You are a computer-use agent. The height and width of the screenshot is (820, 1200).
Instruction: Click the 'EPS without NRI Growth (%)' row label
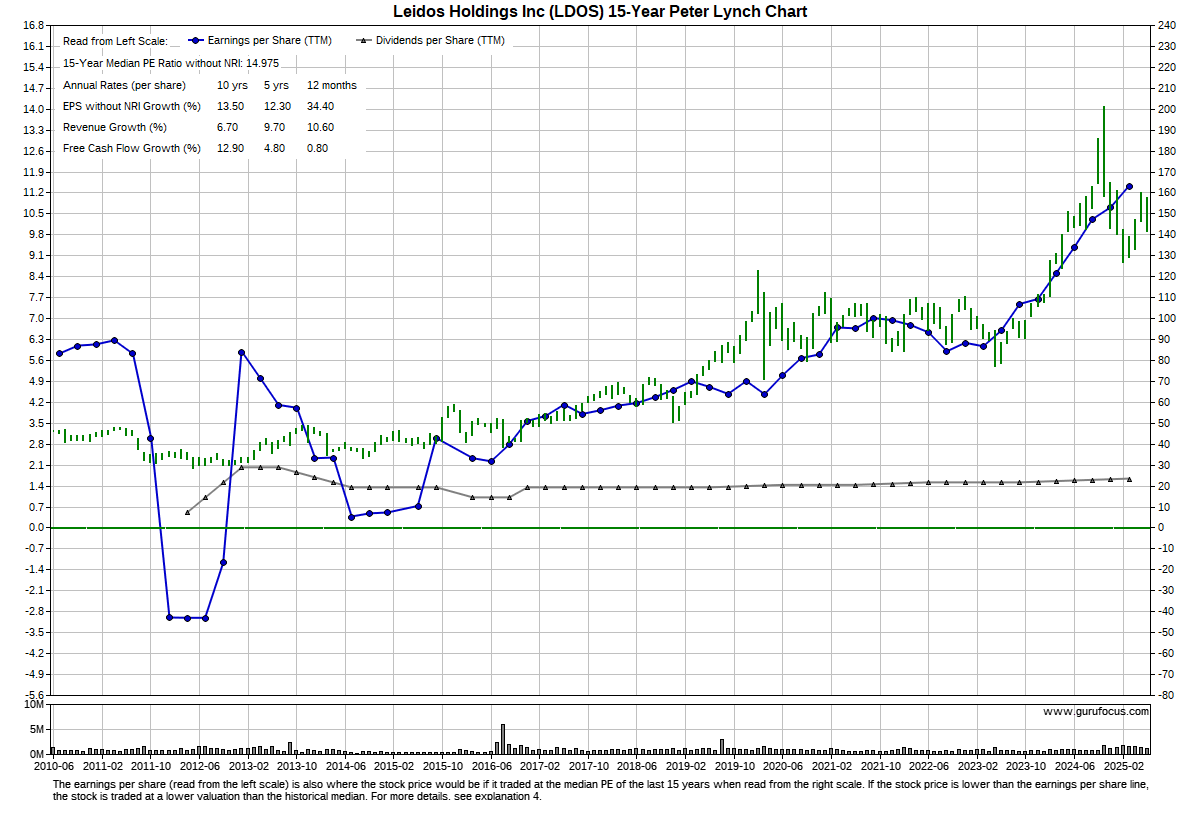point(132,106)
